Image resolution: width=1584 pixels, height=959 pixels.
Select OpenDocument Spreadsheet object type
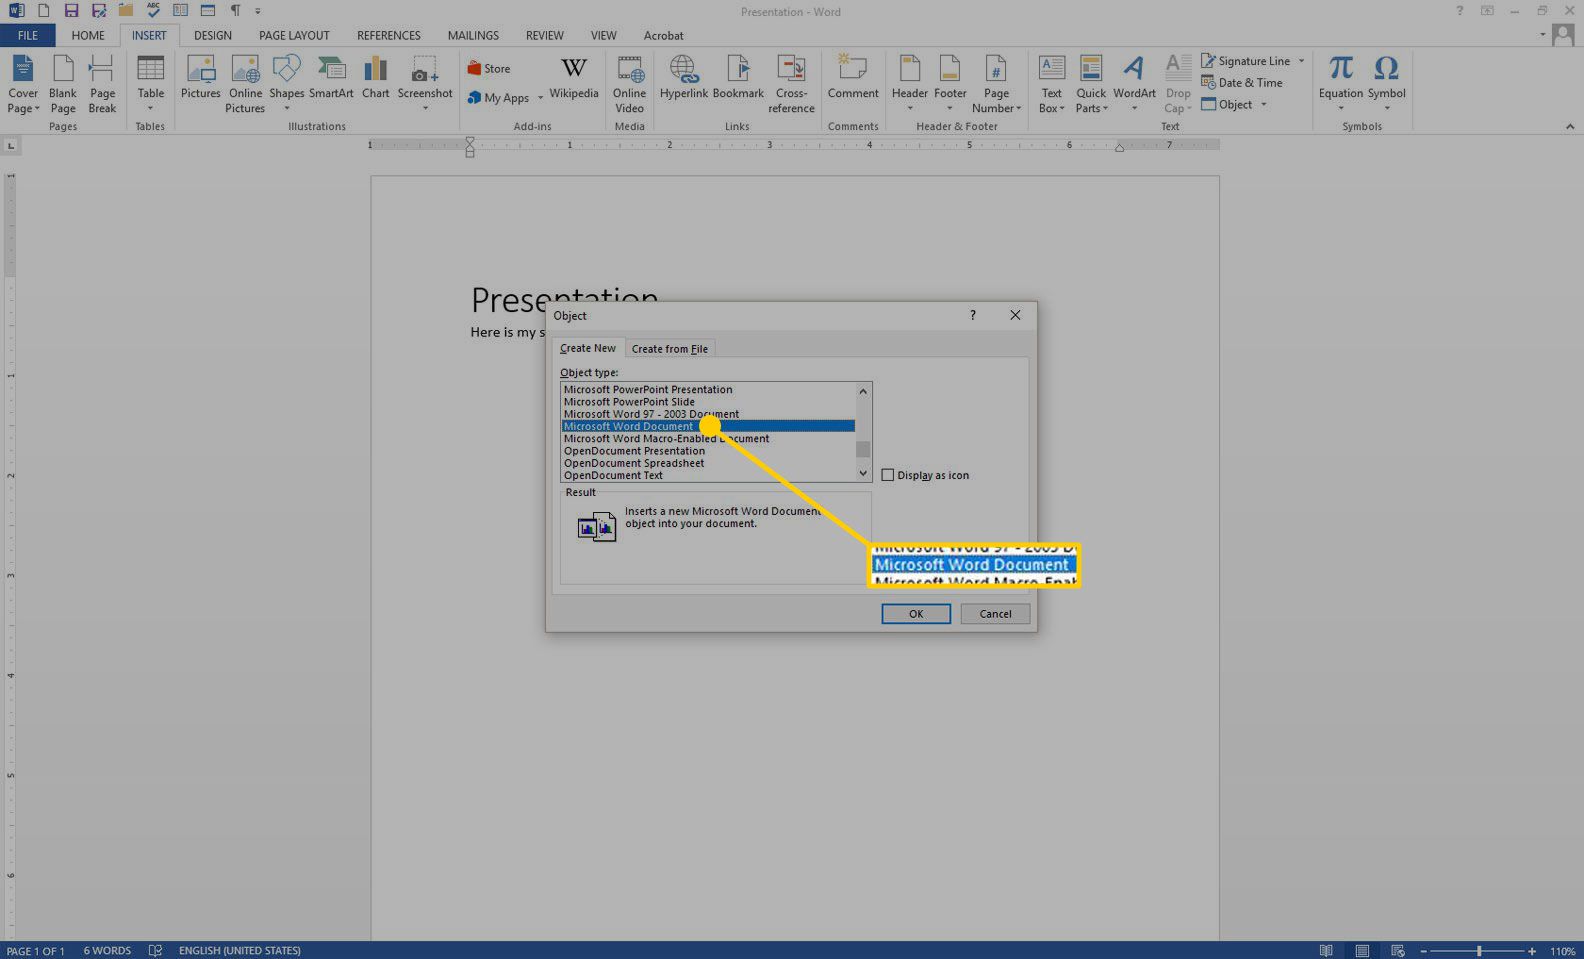click(x=708, y=463)
